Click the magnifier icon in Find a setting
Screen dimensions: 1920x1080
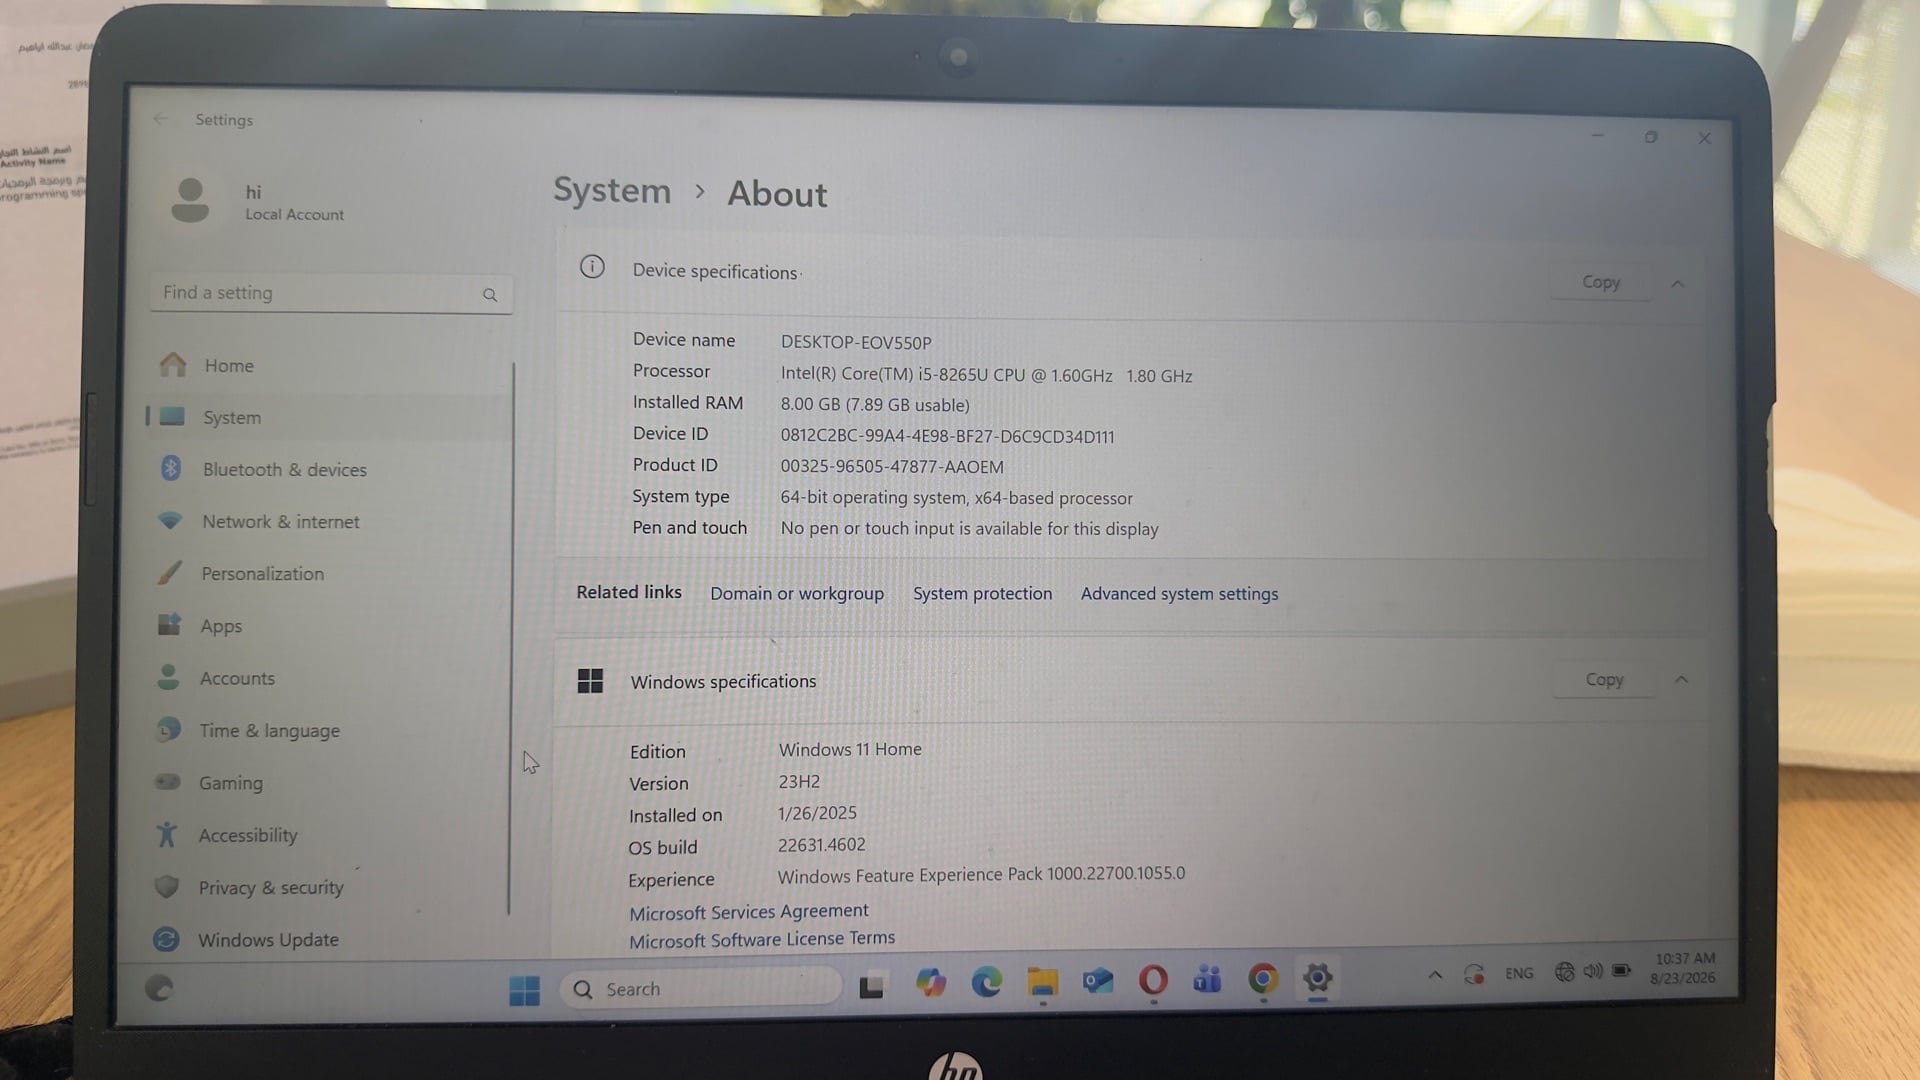(490, 295)
